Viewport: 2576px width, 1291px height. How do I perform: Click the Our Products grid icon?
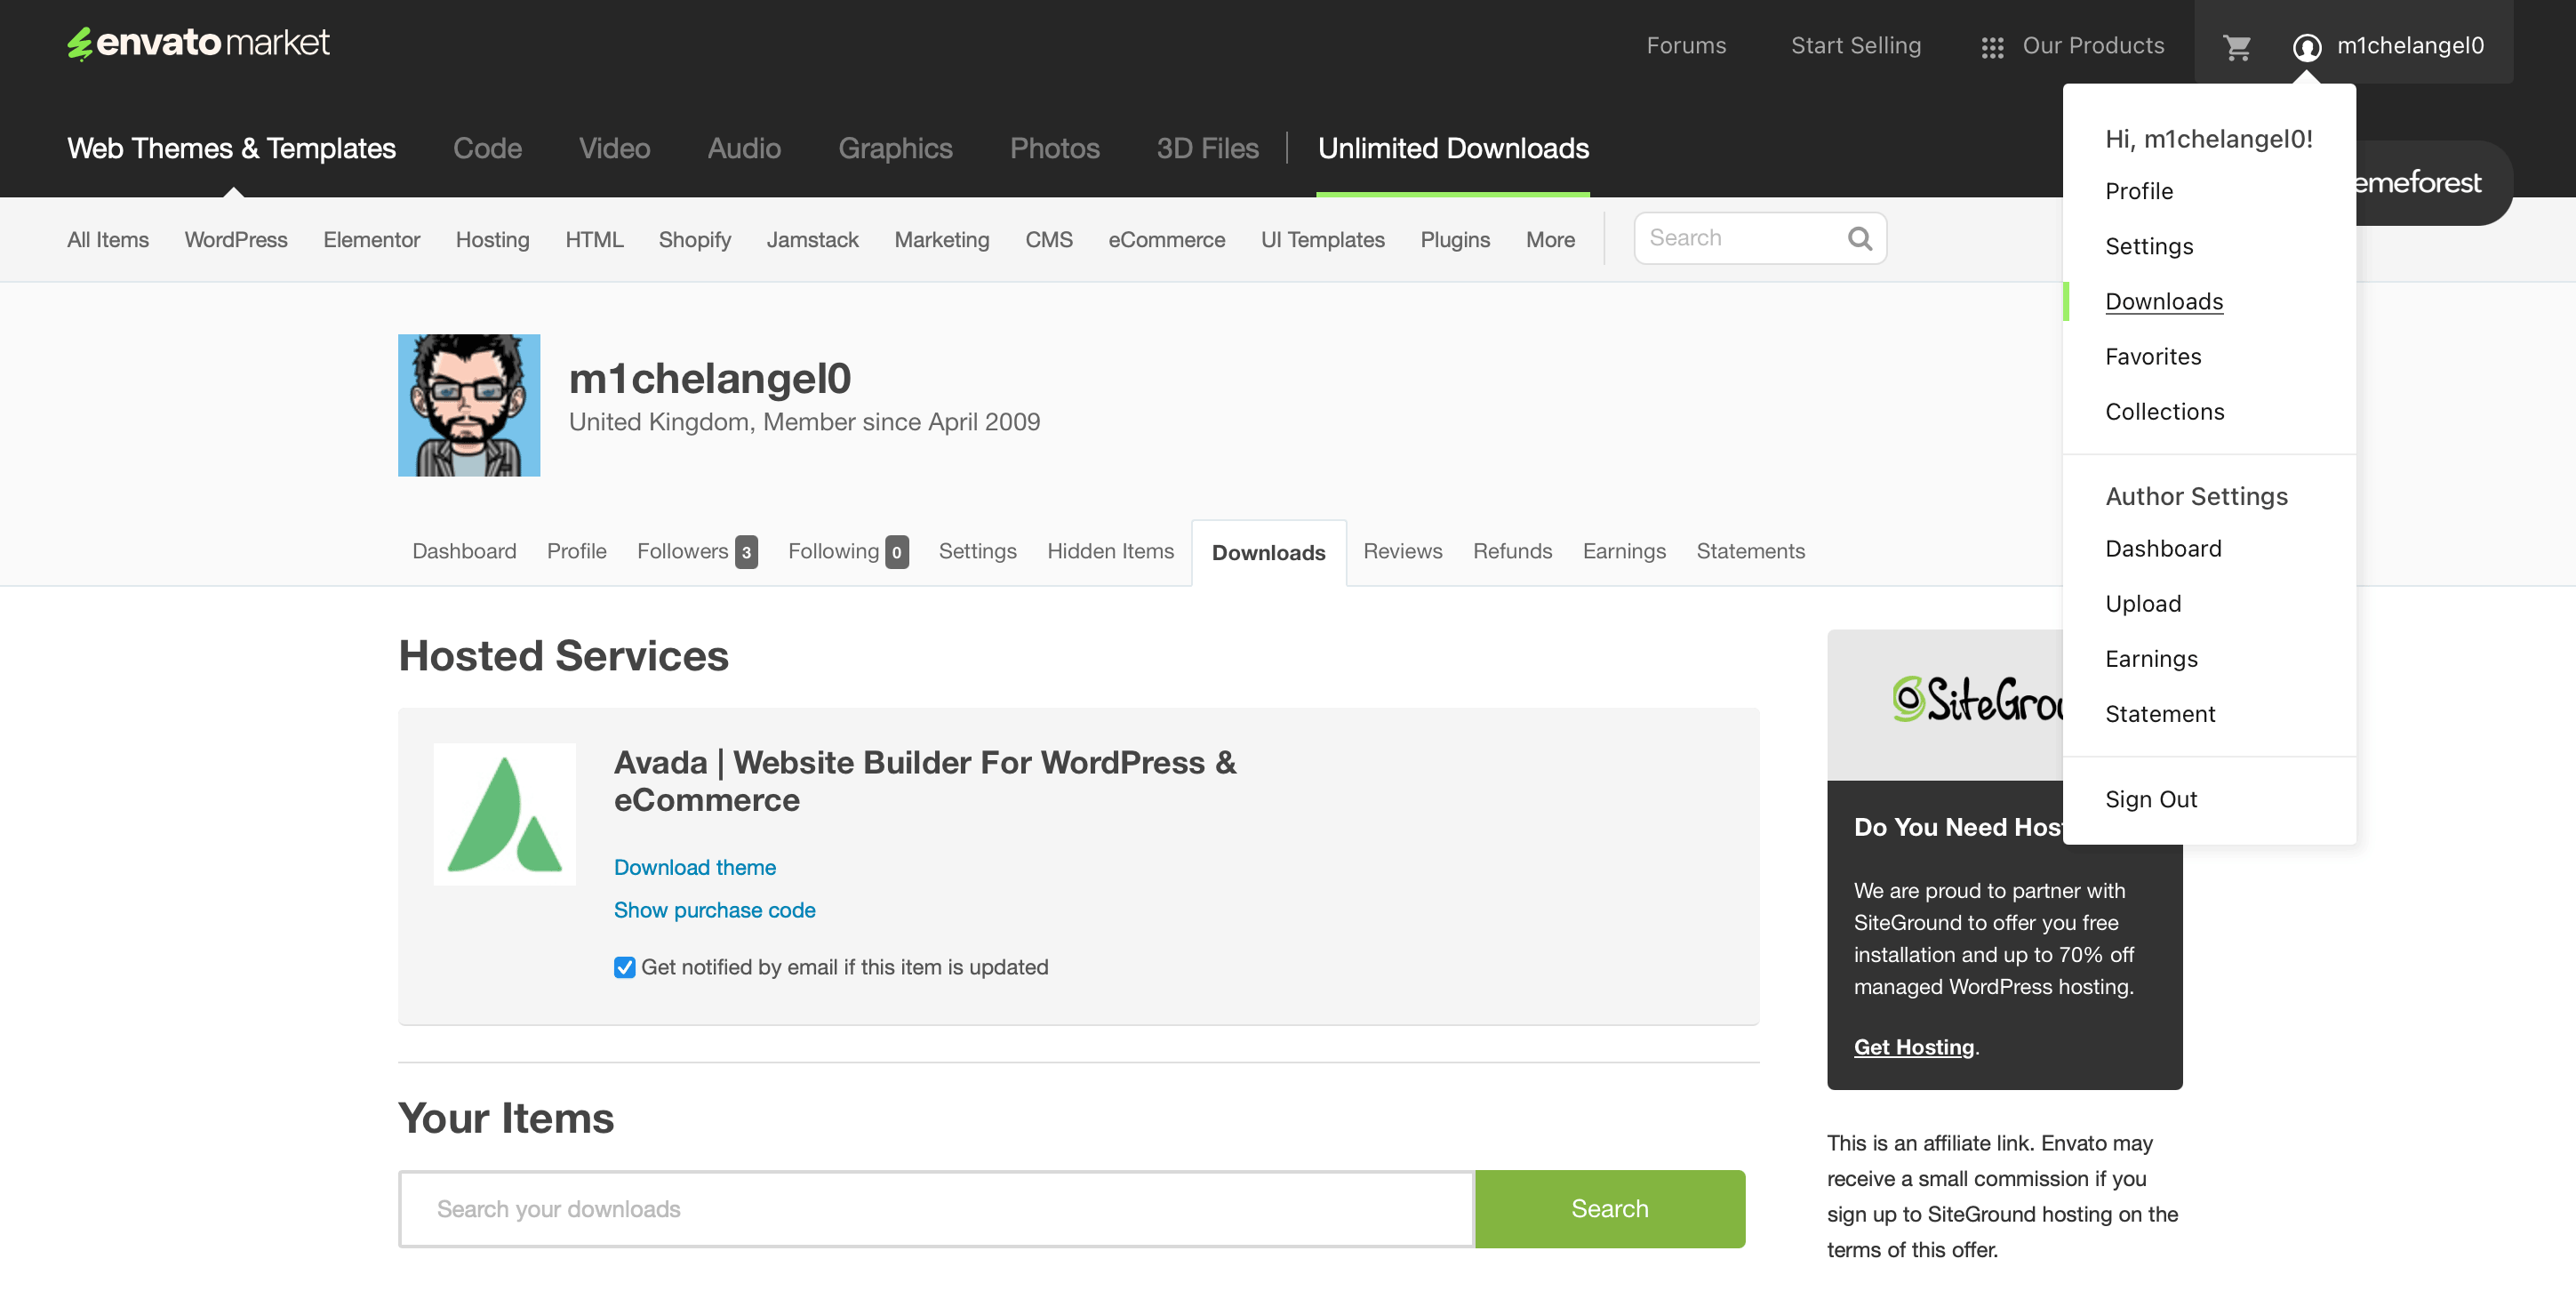(x=1992, y=47)
